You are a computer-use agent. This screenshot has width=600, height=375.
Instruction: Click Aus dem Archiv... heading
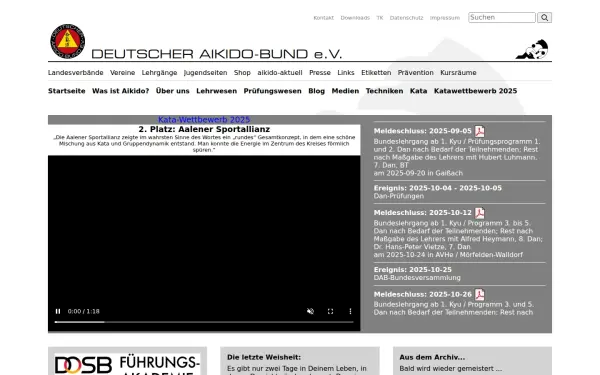[432, 357]
